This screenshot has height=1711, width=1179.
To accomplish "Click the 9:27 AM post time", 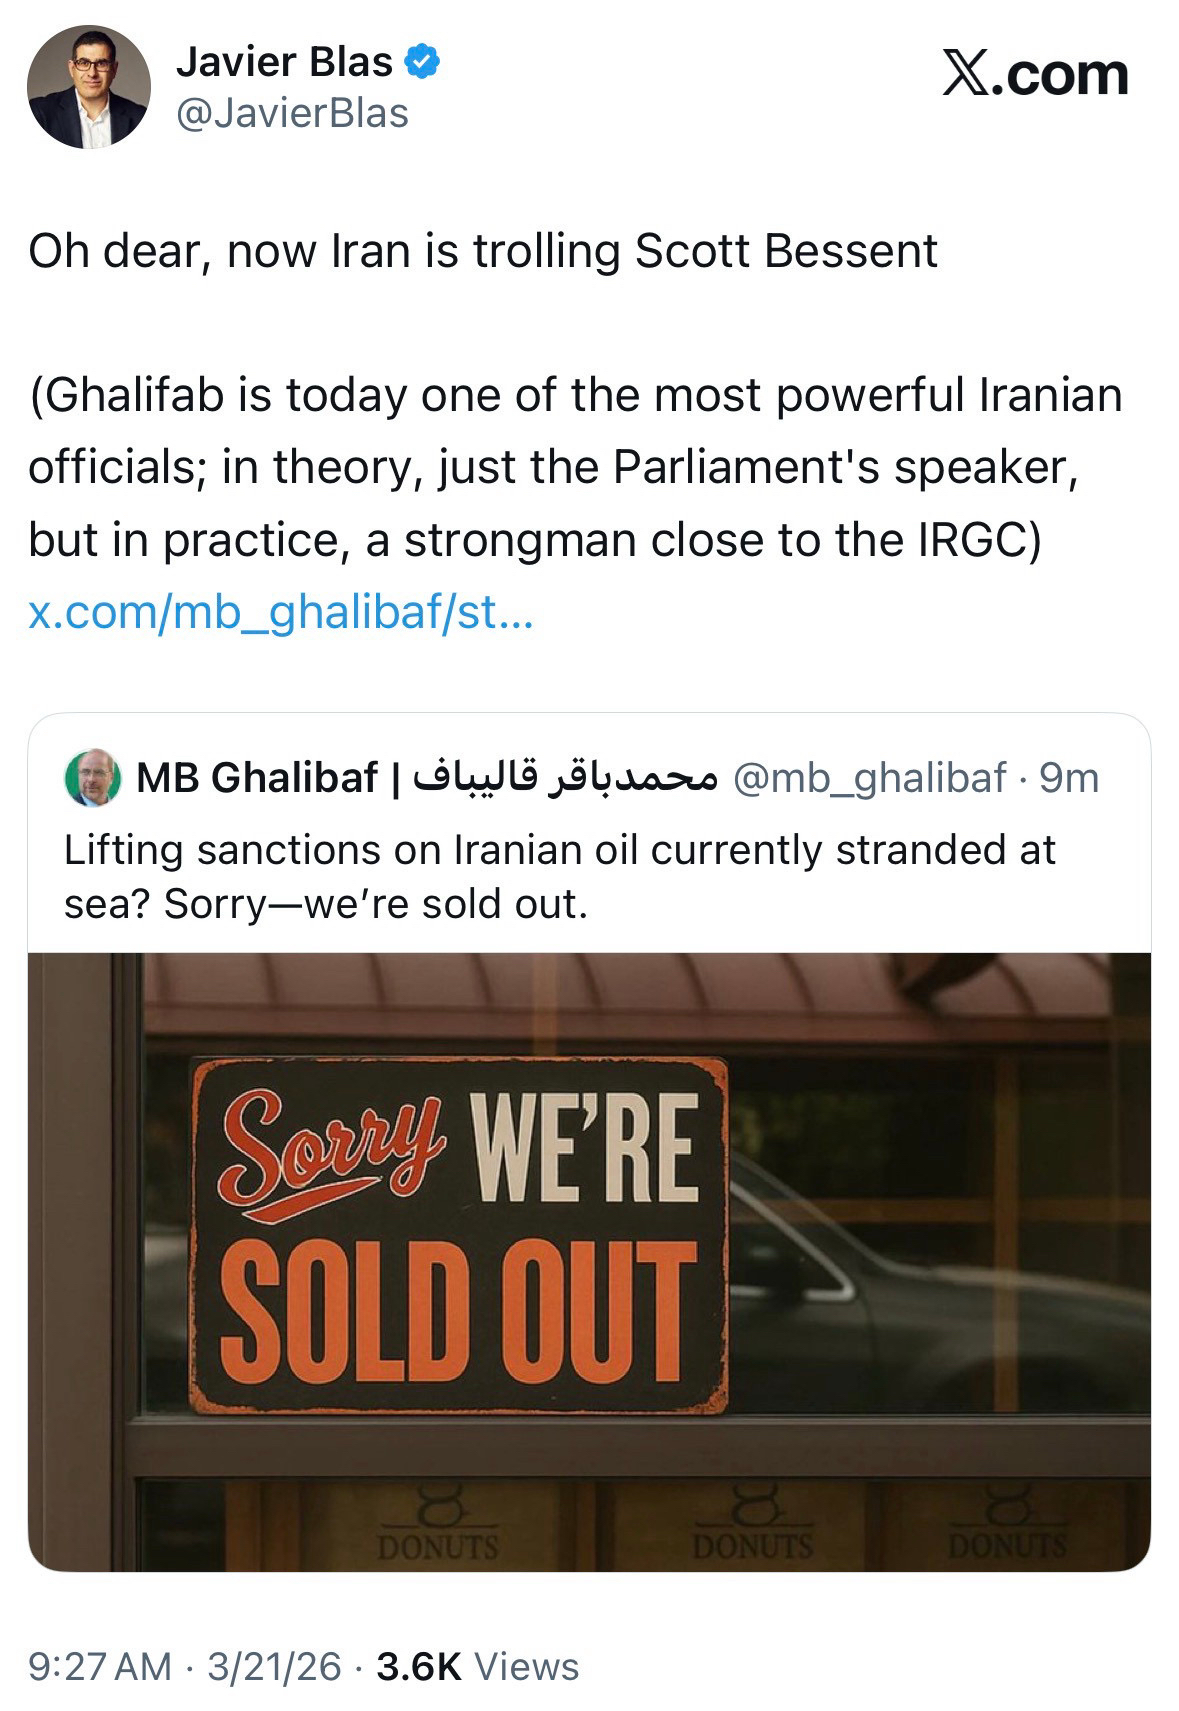I will coord(100,1666).
